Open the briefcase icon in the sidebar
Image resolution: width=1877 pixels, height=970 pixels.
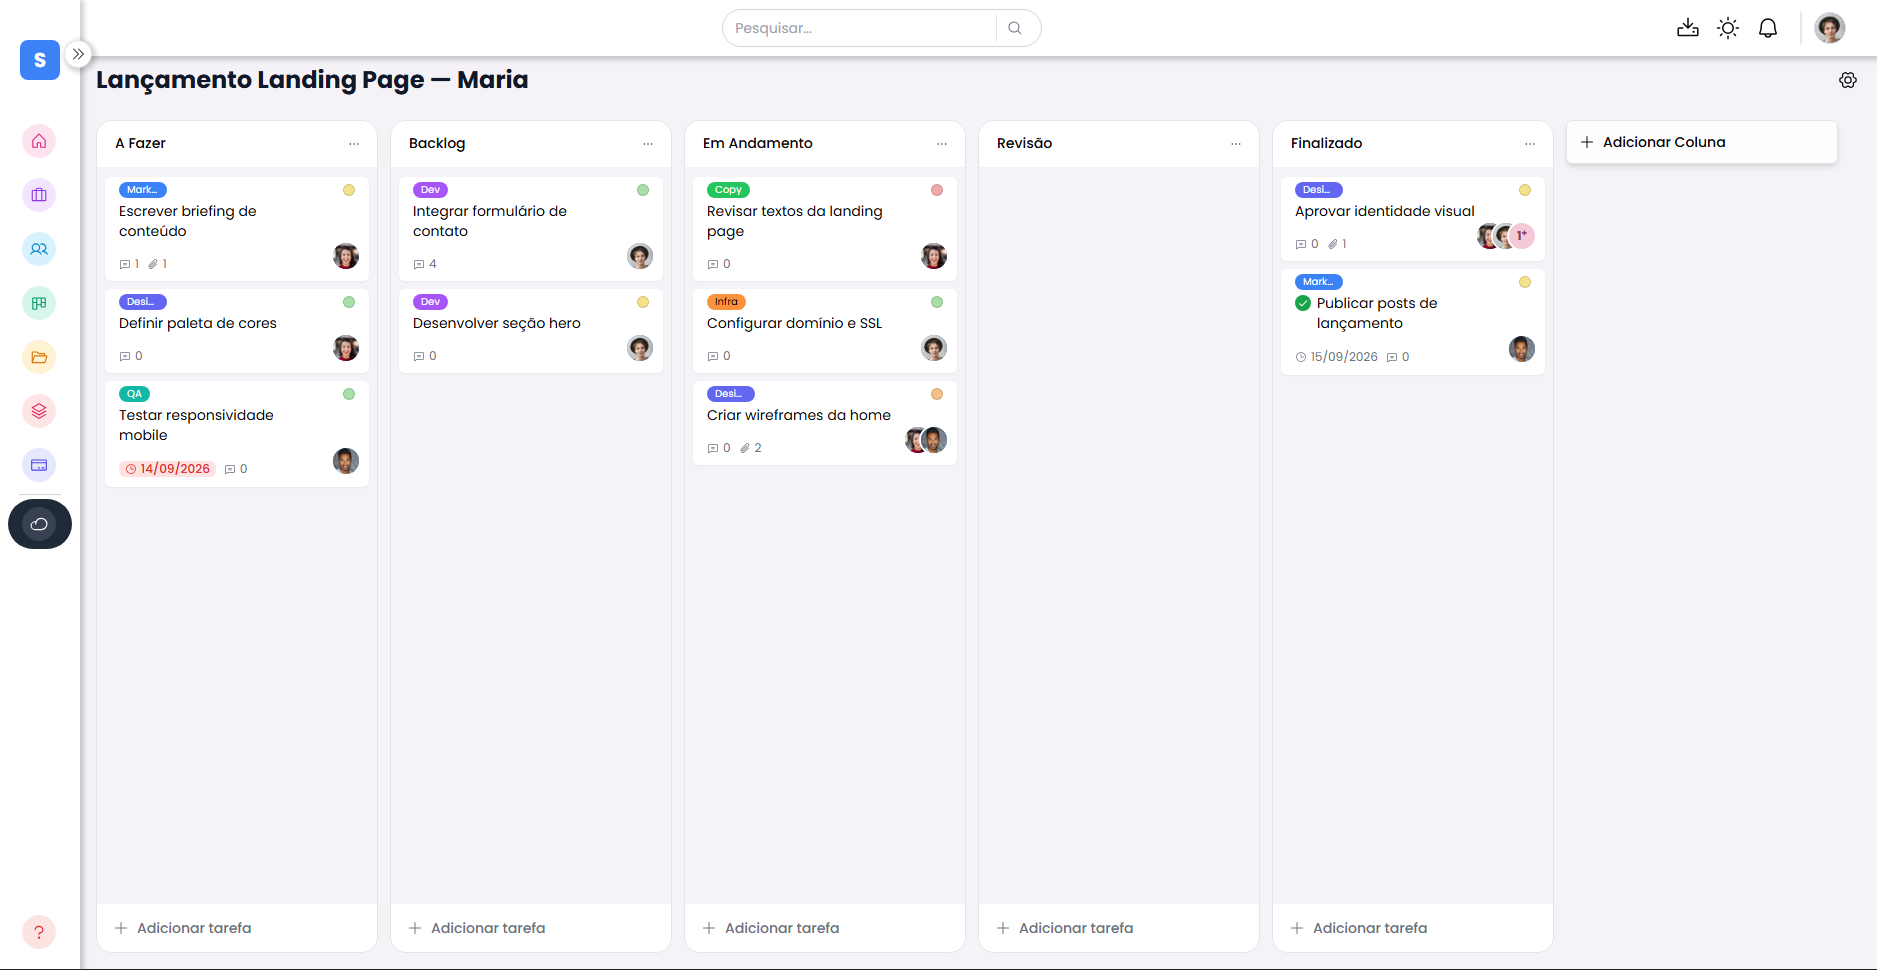click(39, 195)
